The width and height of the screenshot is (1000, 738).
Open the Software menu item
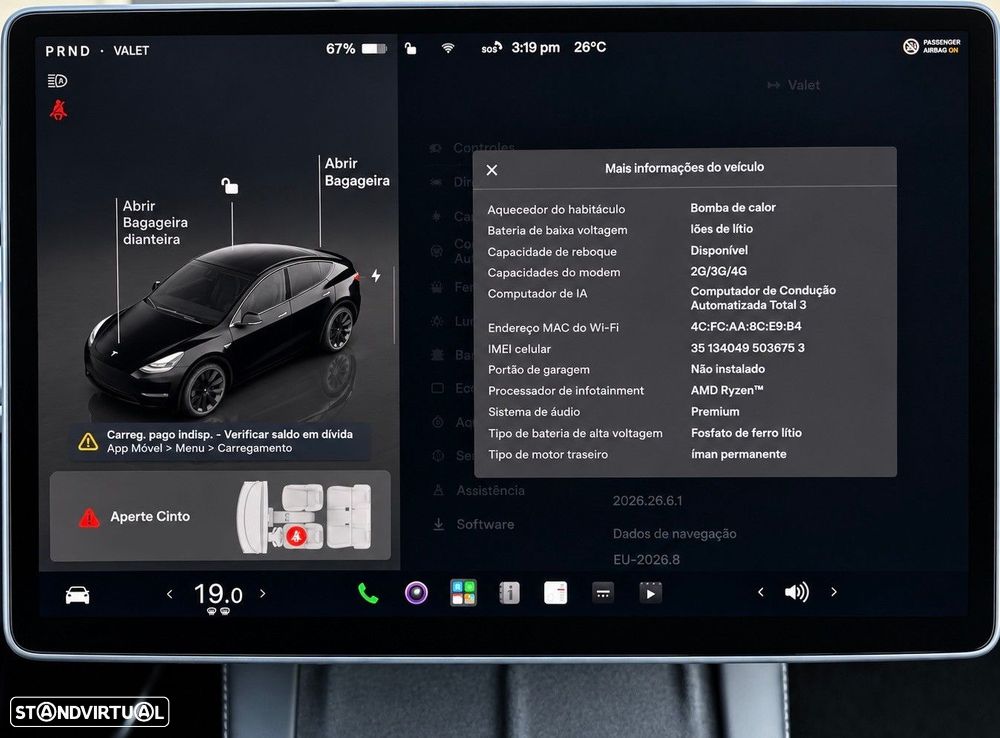[x=473, y=524]
